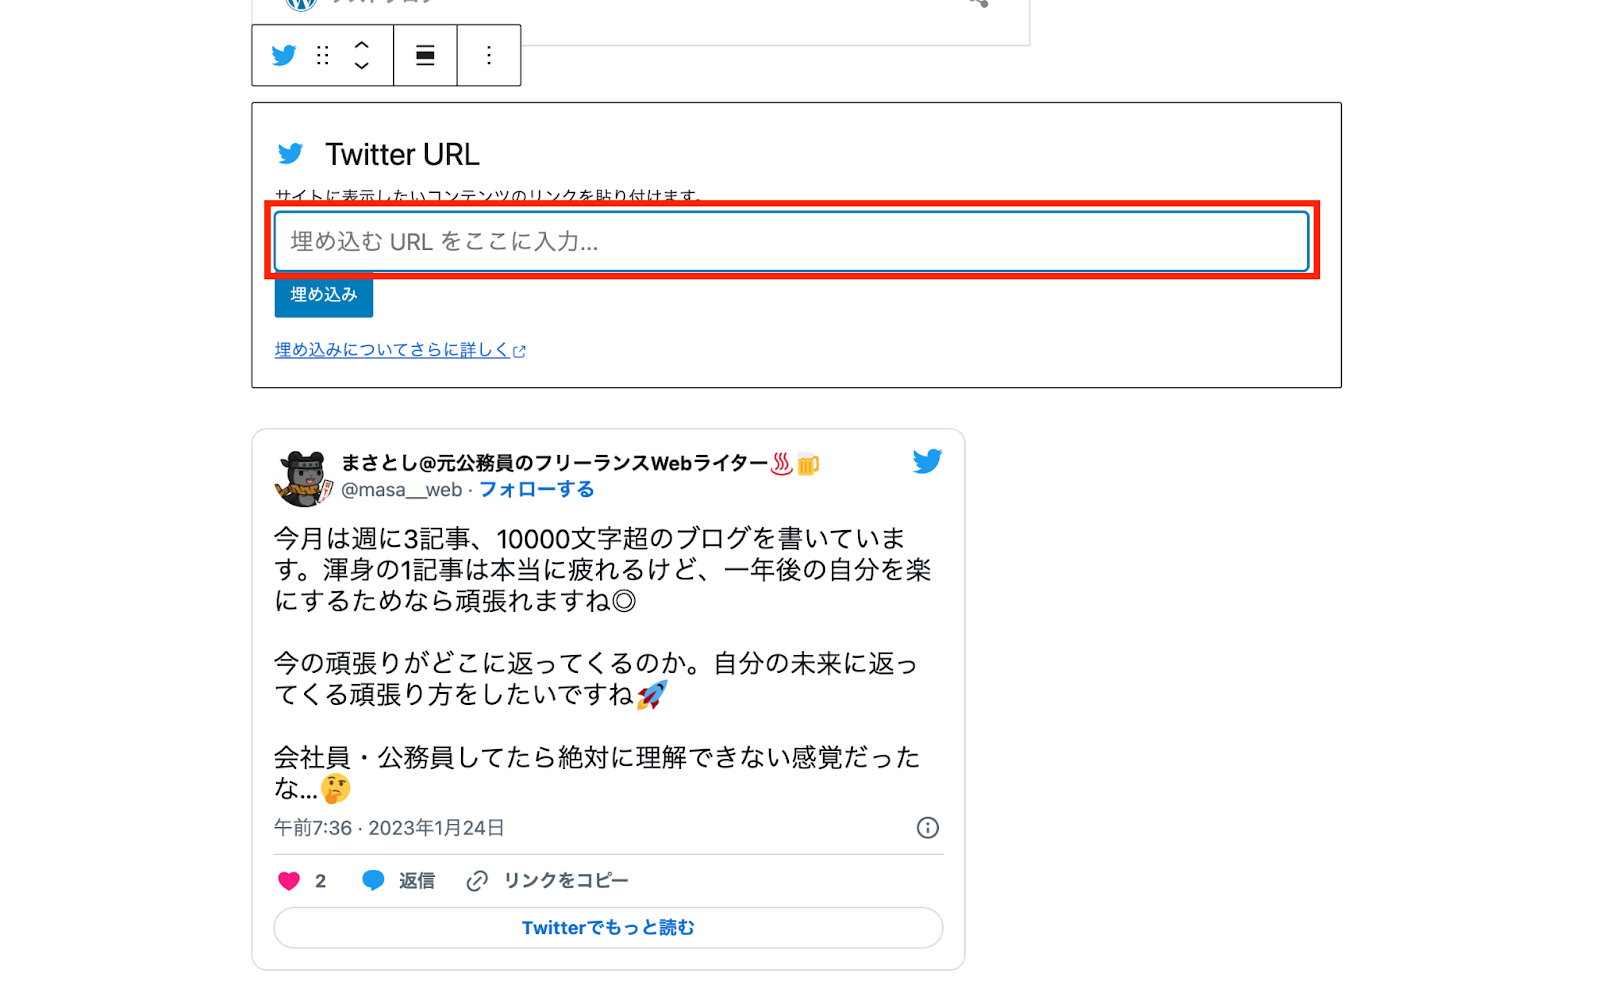The height and width of the screenshot is (988, 1600).
Task: Click the like count 2
Action: click(321, 881)
